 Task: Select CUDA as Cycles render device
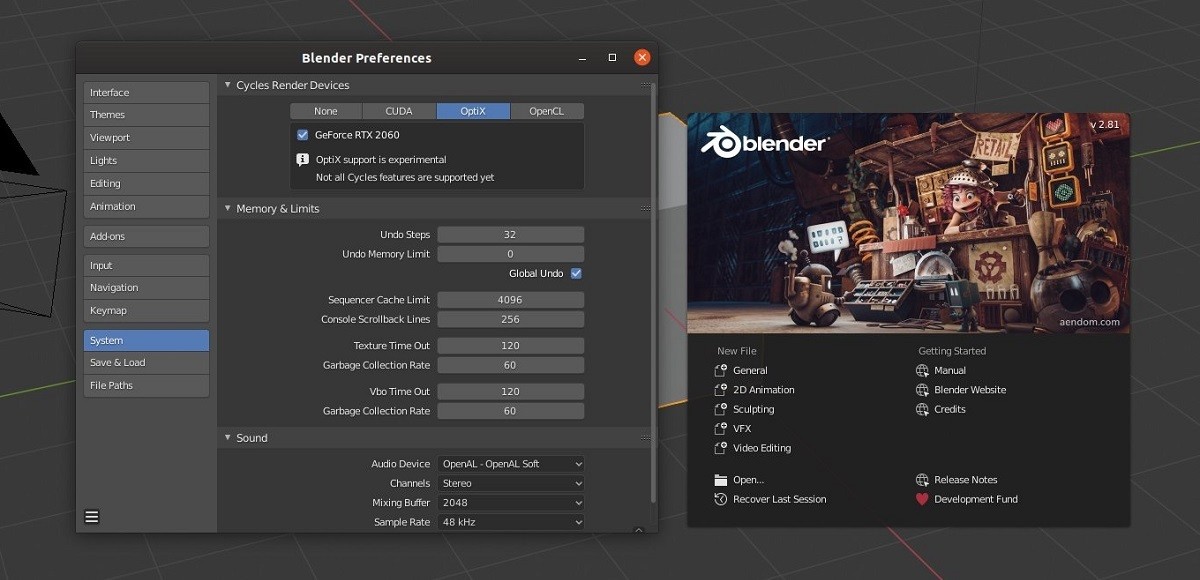tap(400, 111)
